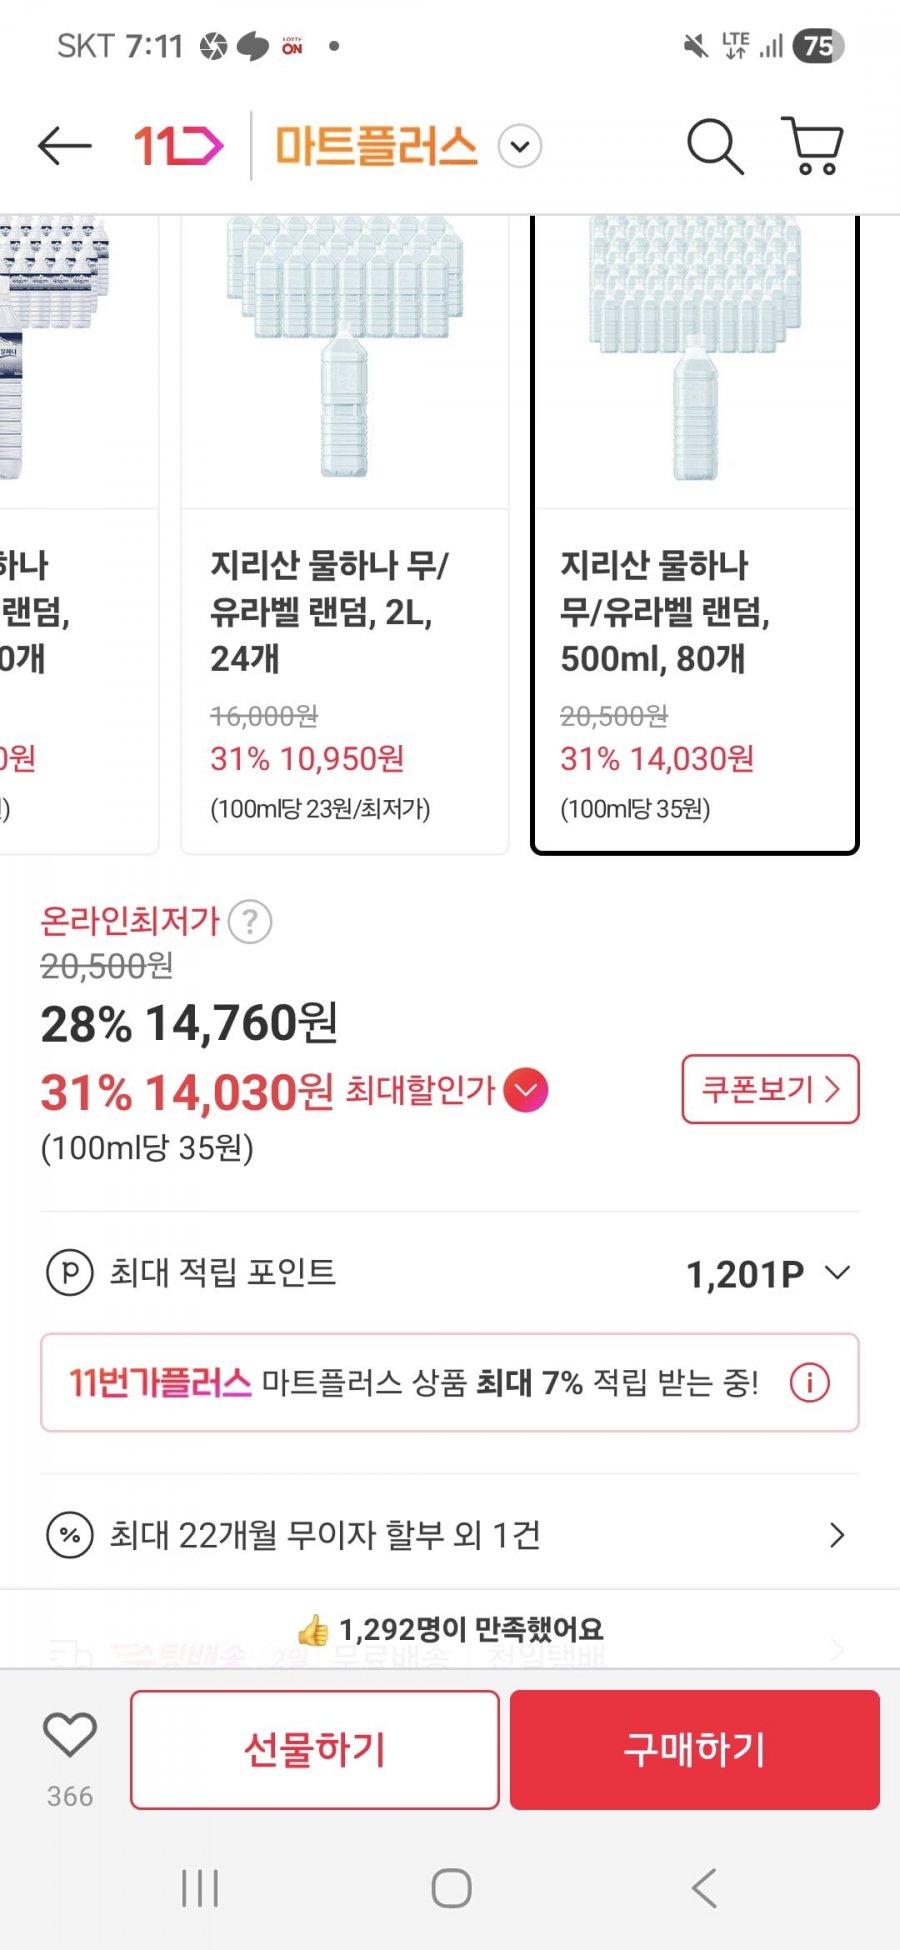Open the 11st logo home

pos(178,146)
